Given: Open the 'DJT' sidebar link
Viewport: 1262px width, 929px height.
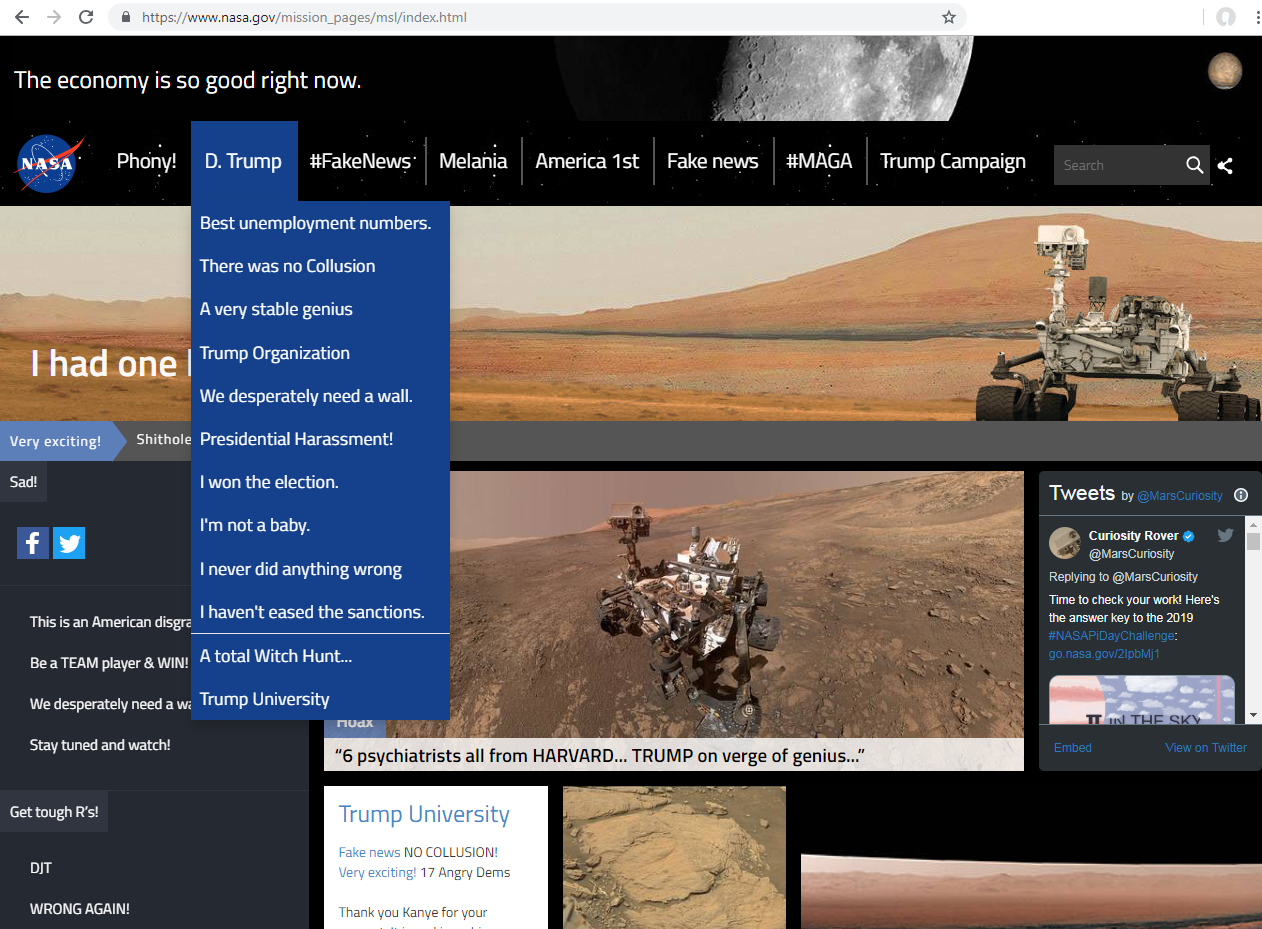Looking at the screenshot, I should [41, 868].
